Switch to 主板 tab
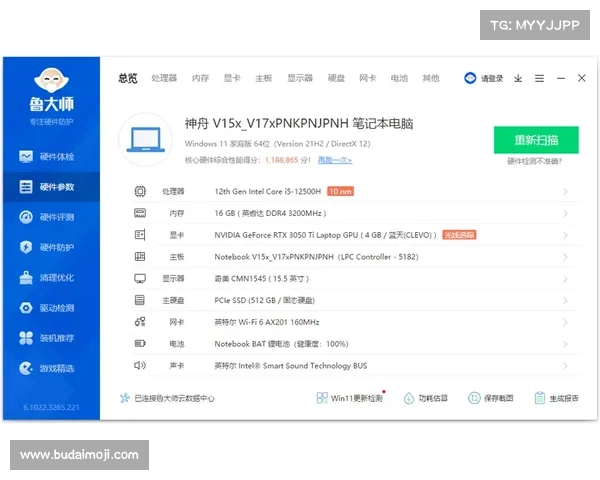600x480 pixels. pos(264,78)
